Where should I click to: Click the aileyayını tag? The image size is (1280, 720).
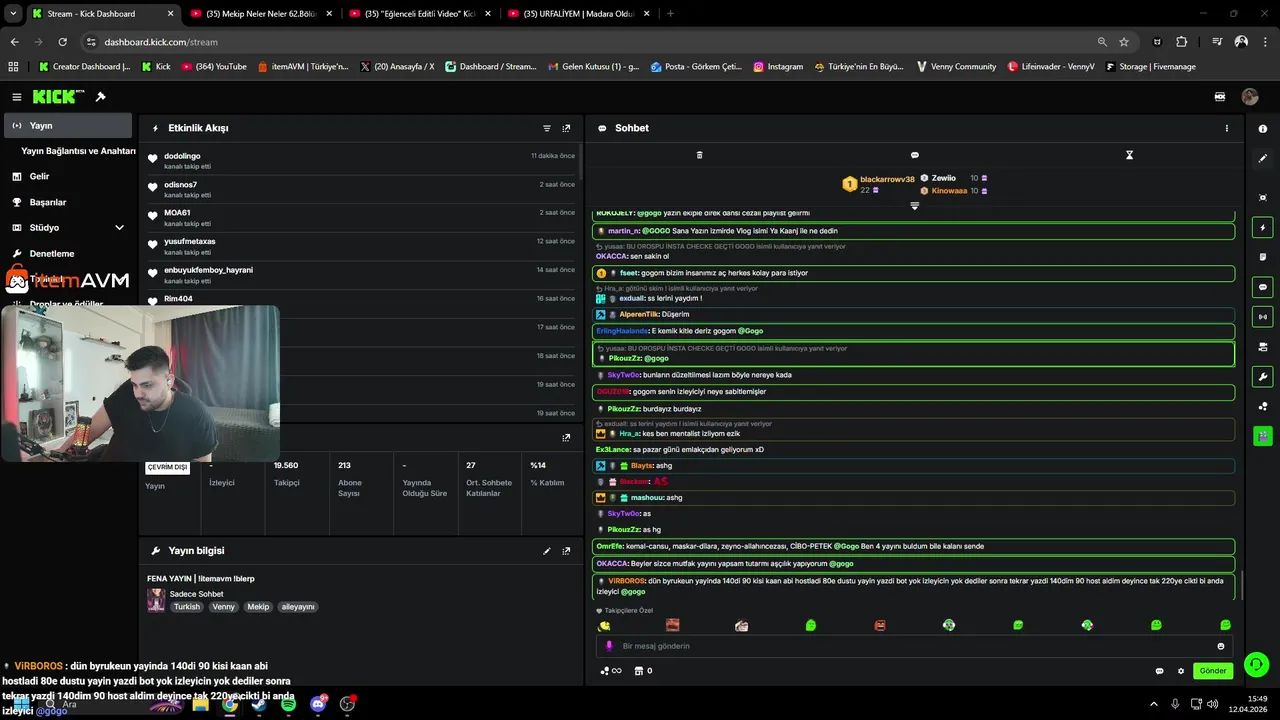[x=298, y=607]
